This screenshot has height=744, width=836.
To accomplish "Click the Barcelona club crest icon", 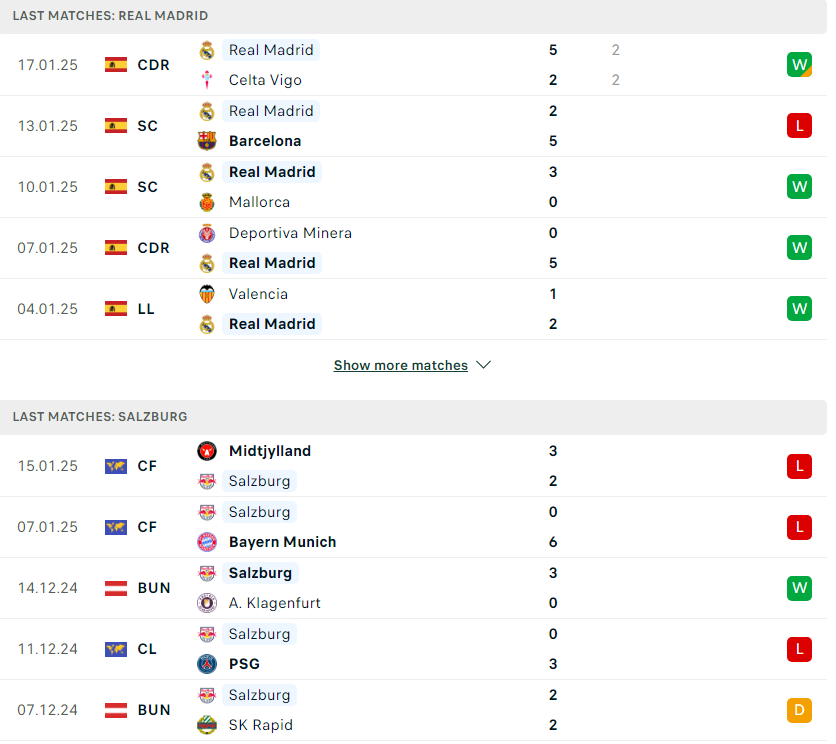I will (207, 141).
